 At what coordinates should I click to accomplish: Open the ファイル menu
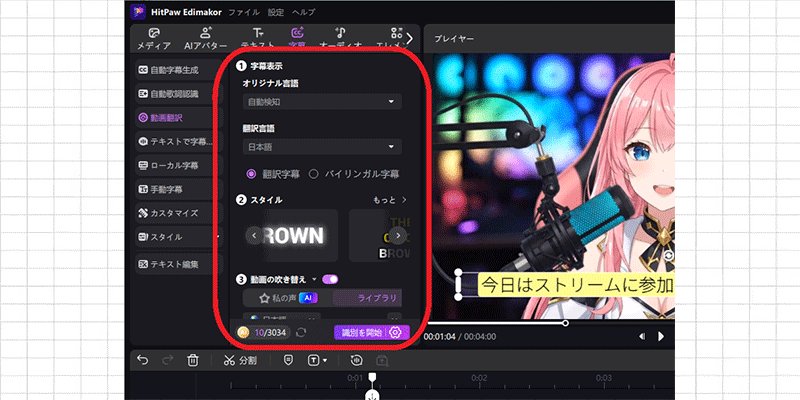[243, 12]
